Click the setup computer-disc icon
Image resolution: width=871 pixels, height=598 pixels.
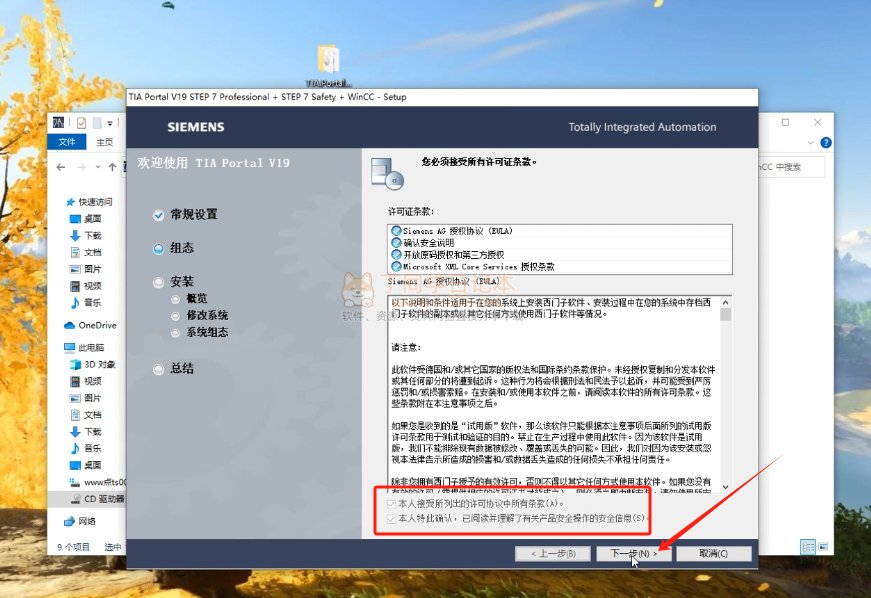(387, 174)
